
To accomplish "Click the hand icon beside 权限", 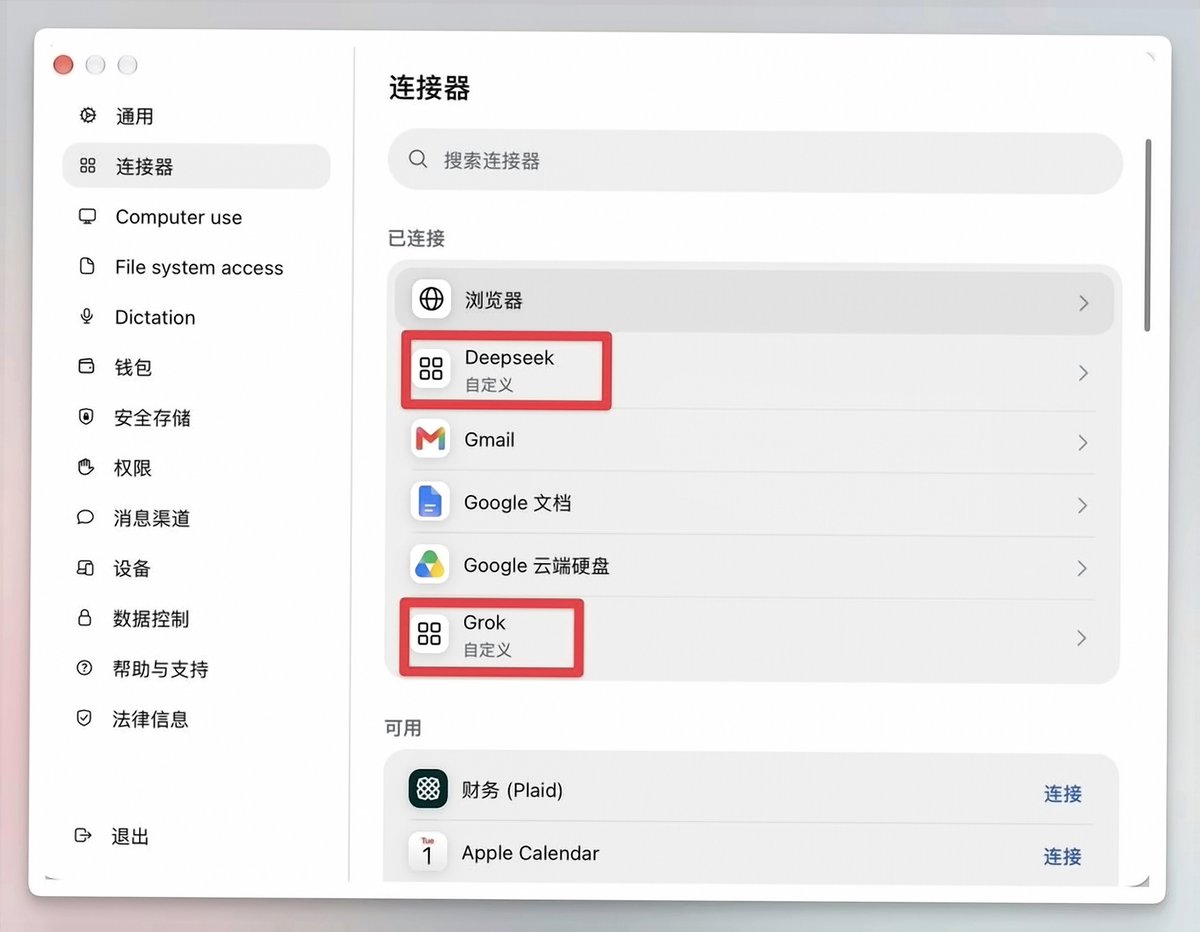I will [86, 467].
